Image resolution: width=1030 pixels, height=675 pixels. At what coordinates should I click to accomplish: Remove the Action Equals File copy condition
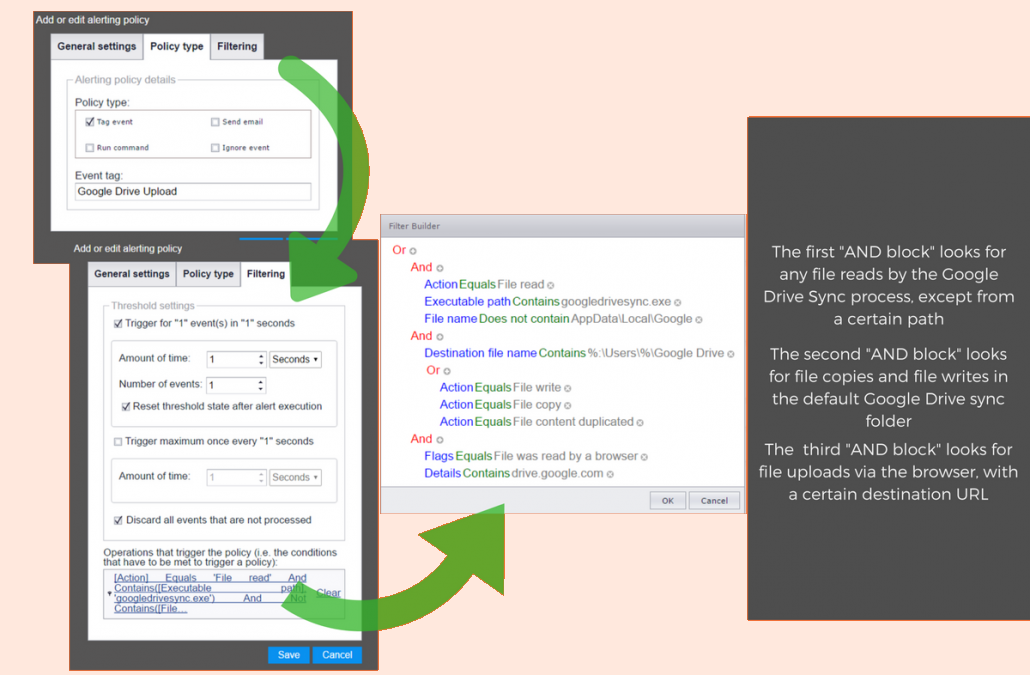point(568,406)
